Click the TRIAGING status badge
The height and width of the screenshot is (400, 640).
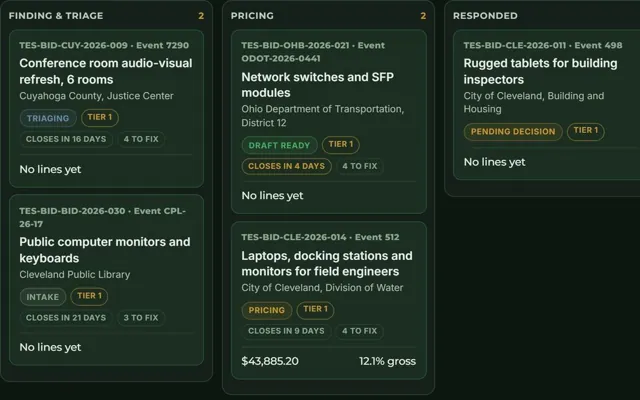tap(48, 118)
